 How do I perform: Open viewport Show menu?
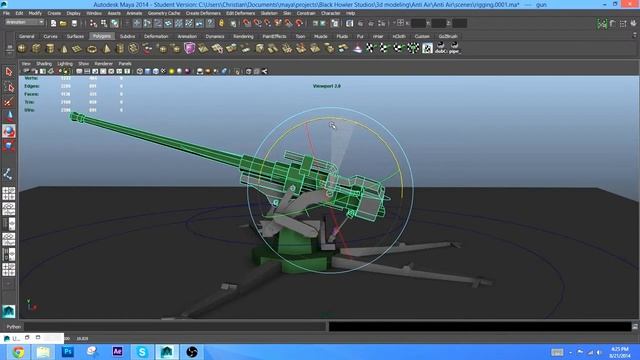83,64
